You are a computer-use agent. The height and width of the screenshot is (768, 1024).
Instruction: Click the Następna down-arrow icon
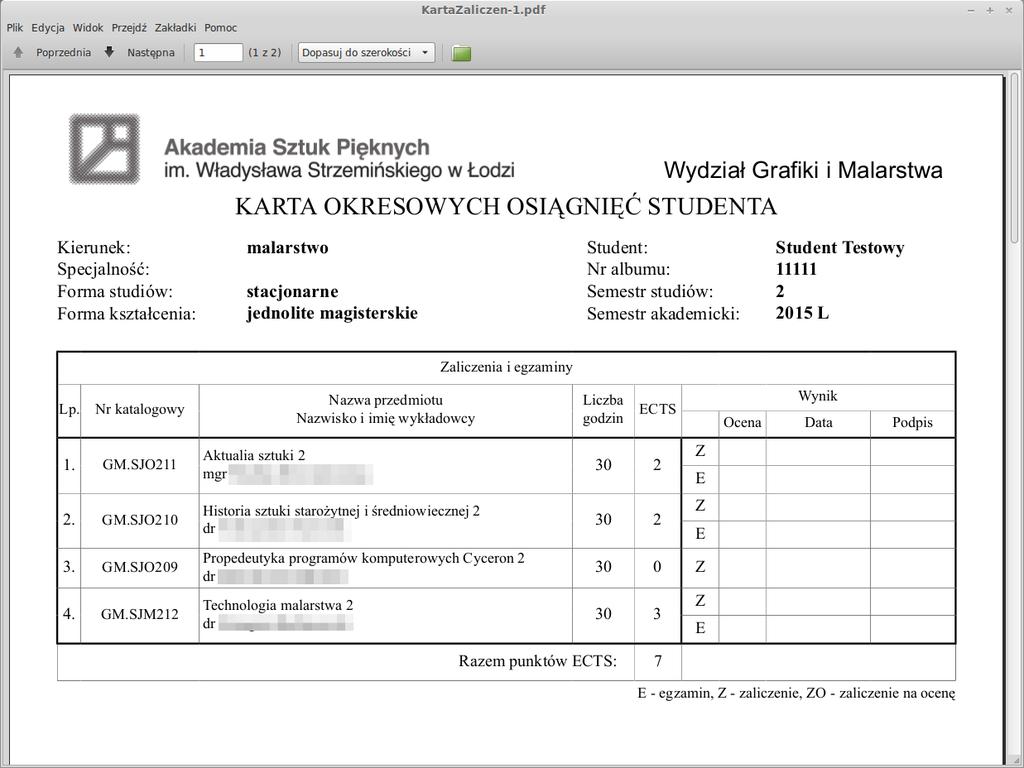pos(109,52)
